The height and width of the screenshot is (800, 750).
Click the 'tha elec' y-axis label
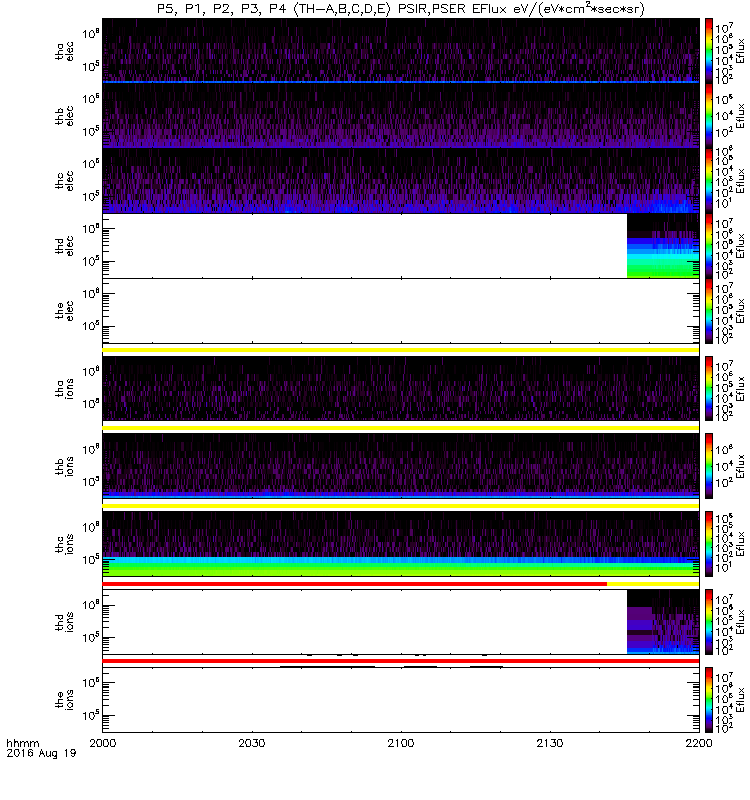[64, 51]
